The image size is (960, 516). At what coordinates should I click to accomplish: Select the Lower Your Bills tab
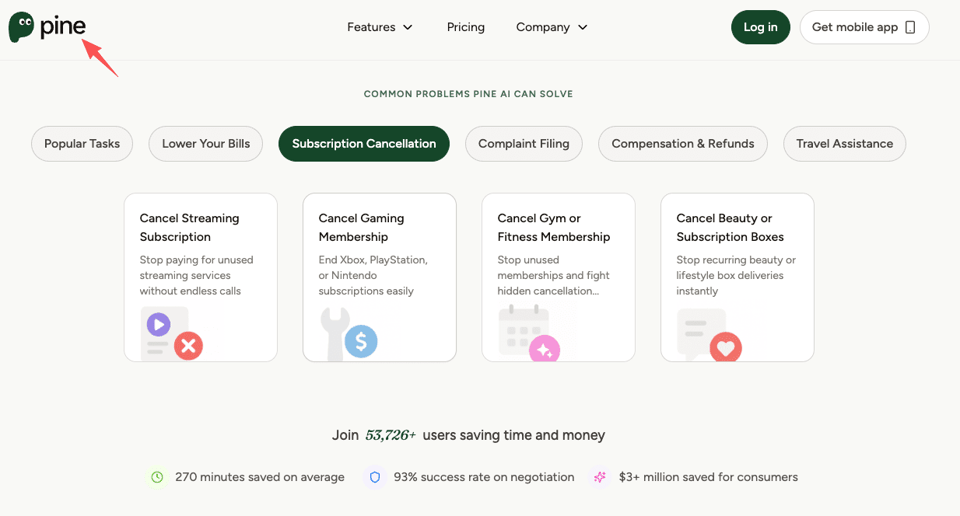click(206, 144)
